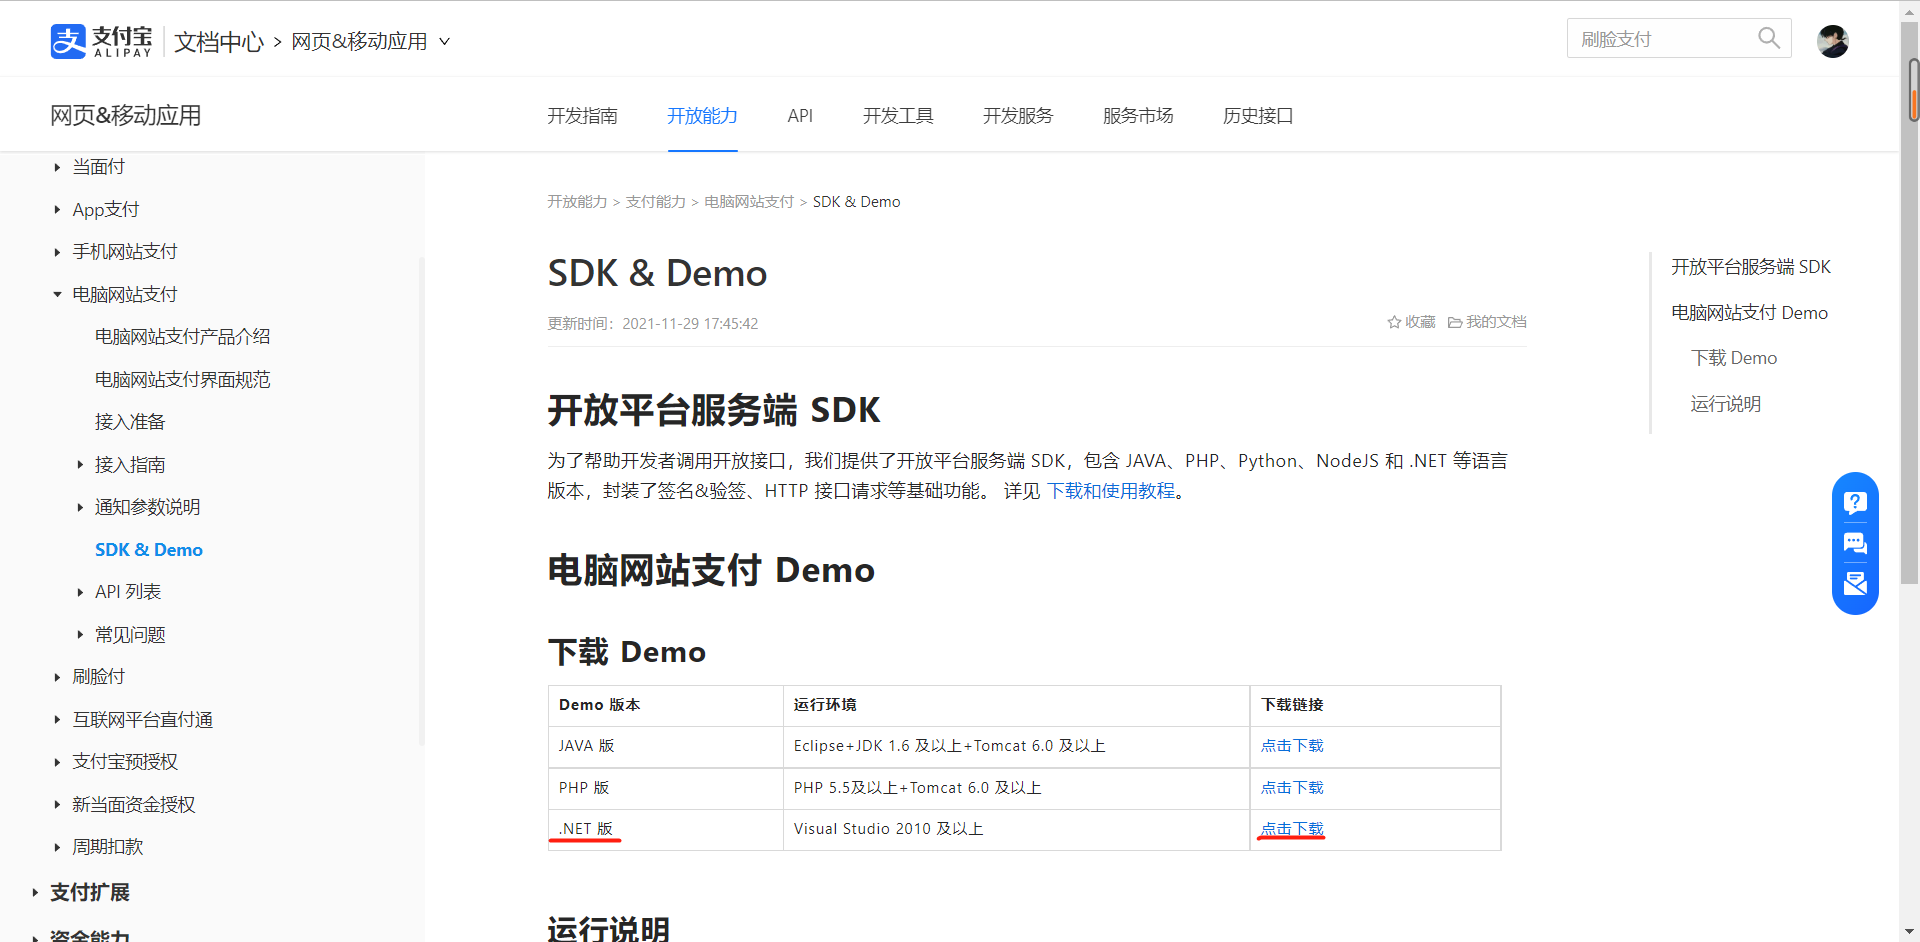Expand 互联网平台直付通 tree item

coord(57,720)
